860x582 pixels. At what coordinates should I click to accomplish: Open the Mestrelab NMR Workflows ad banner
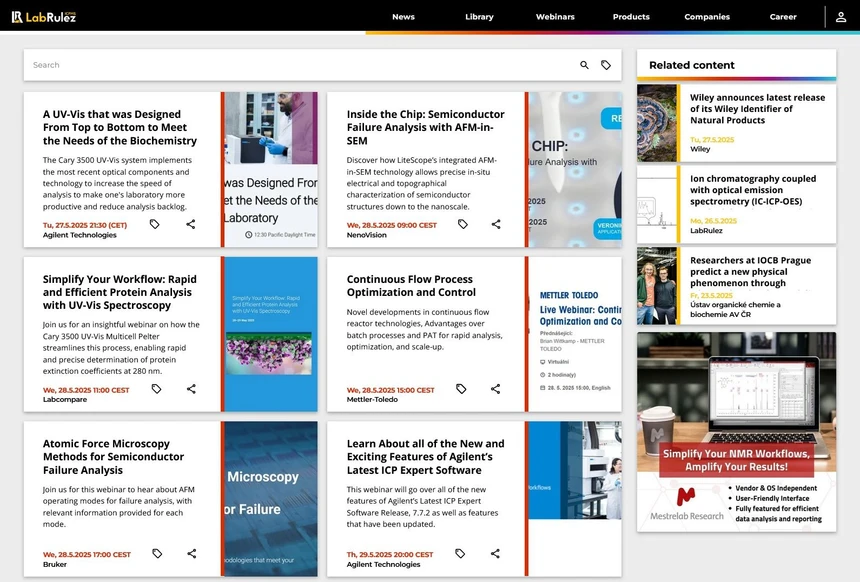[x=737, y=432]
